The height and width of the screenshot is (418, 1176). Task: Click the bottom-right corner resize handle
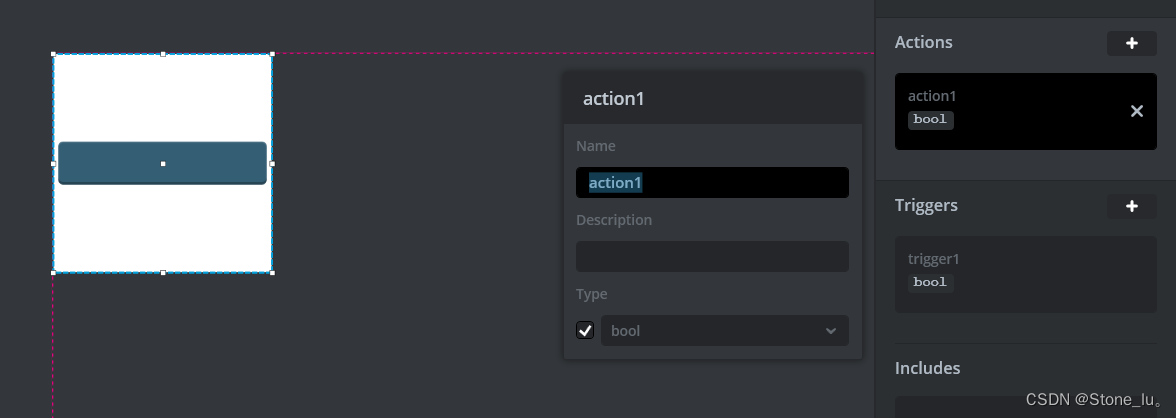coord(272,272)
